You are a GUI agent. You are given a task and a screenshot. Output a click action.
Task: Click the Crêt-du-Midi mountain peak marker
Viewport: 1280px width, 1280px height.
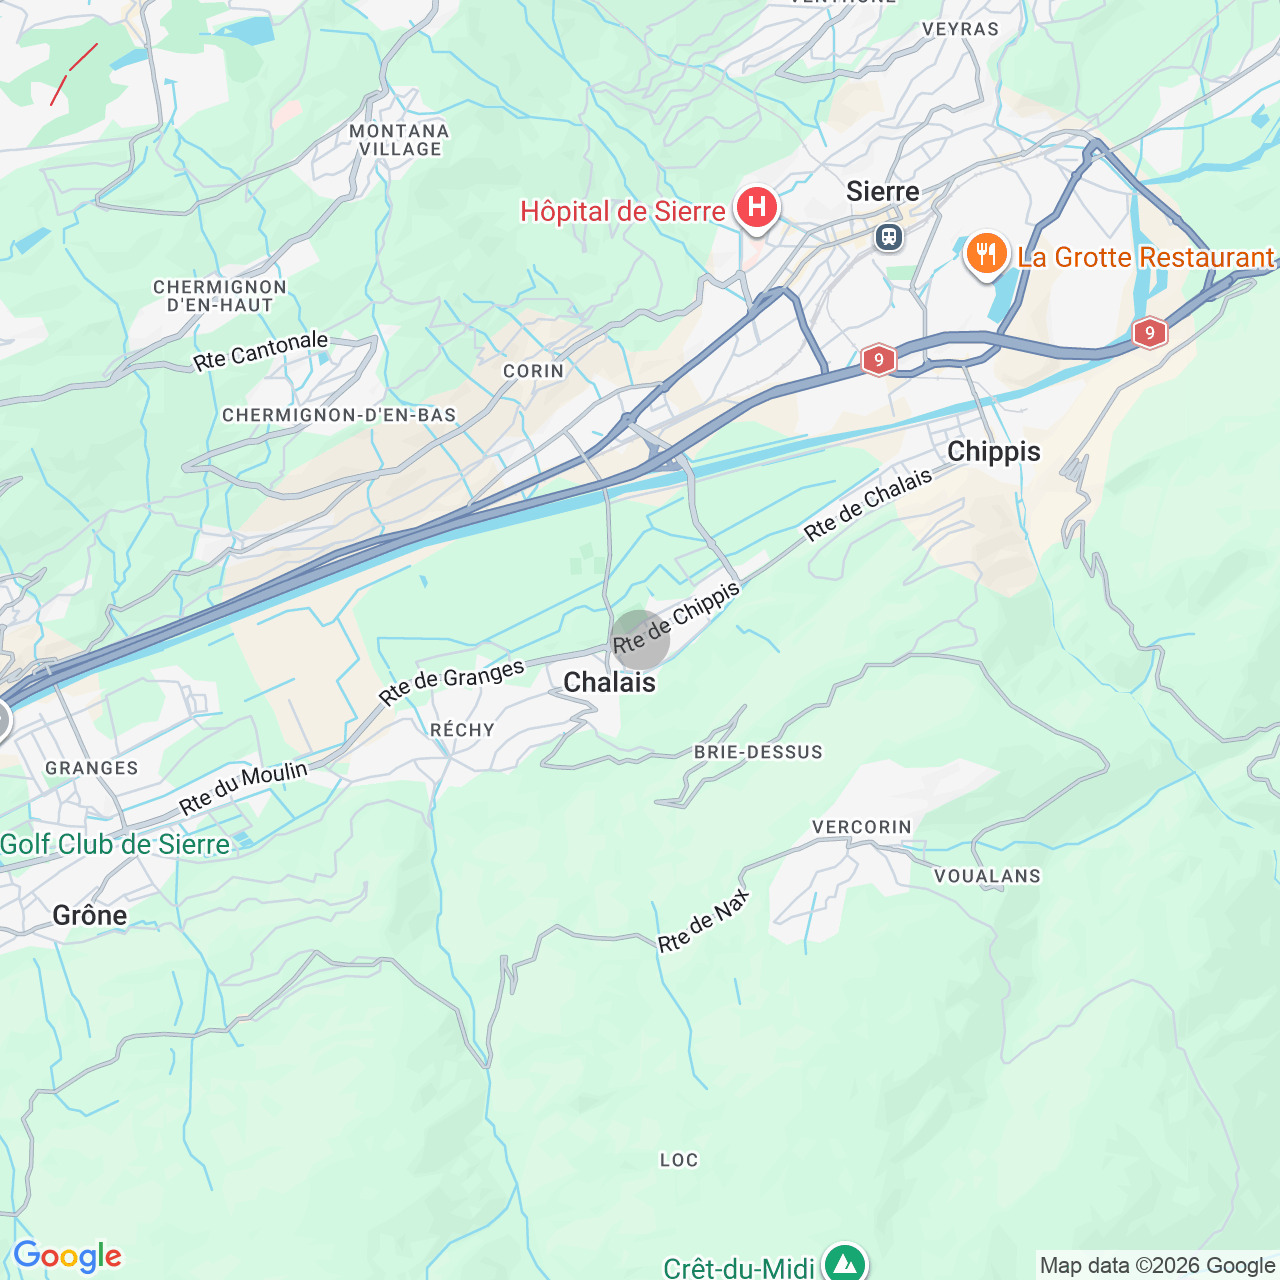pyautogui.click(x=845, y=1262)
